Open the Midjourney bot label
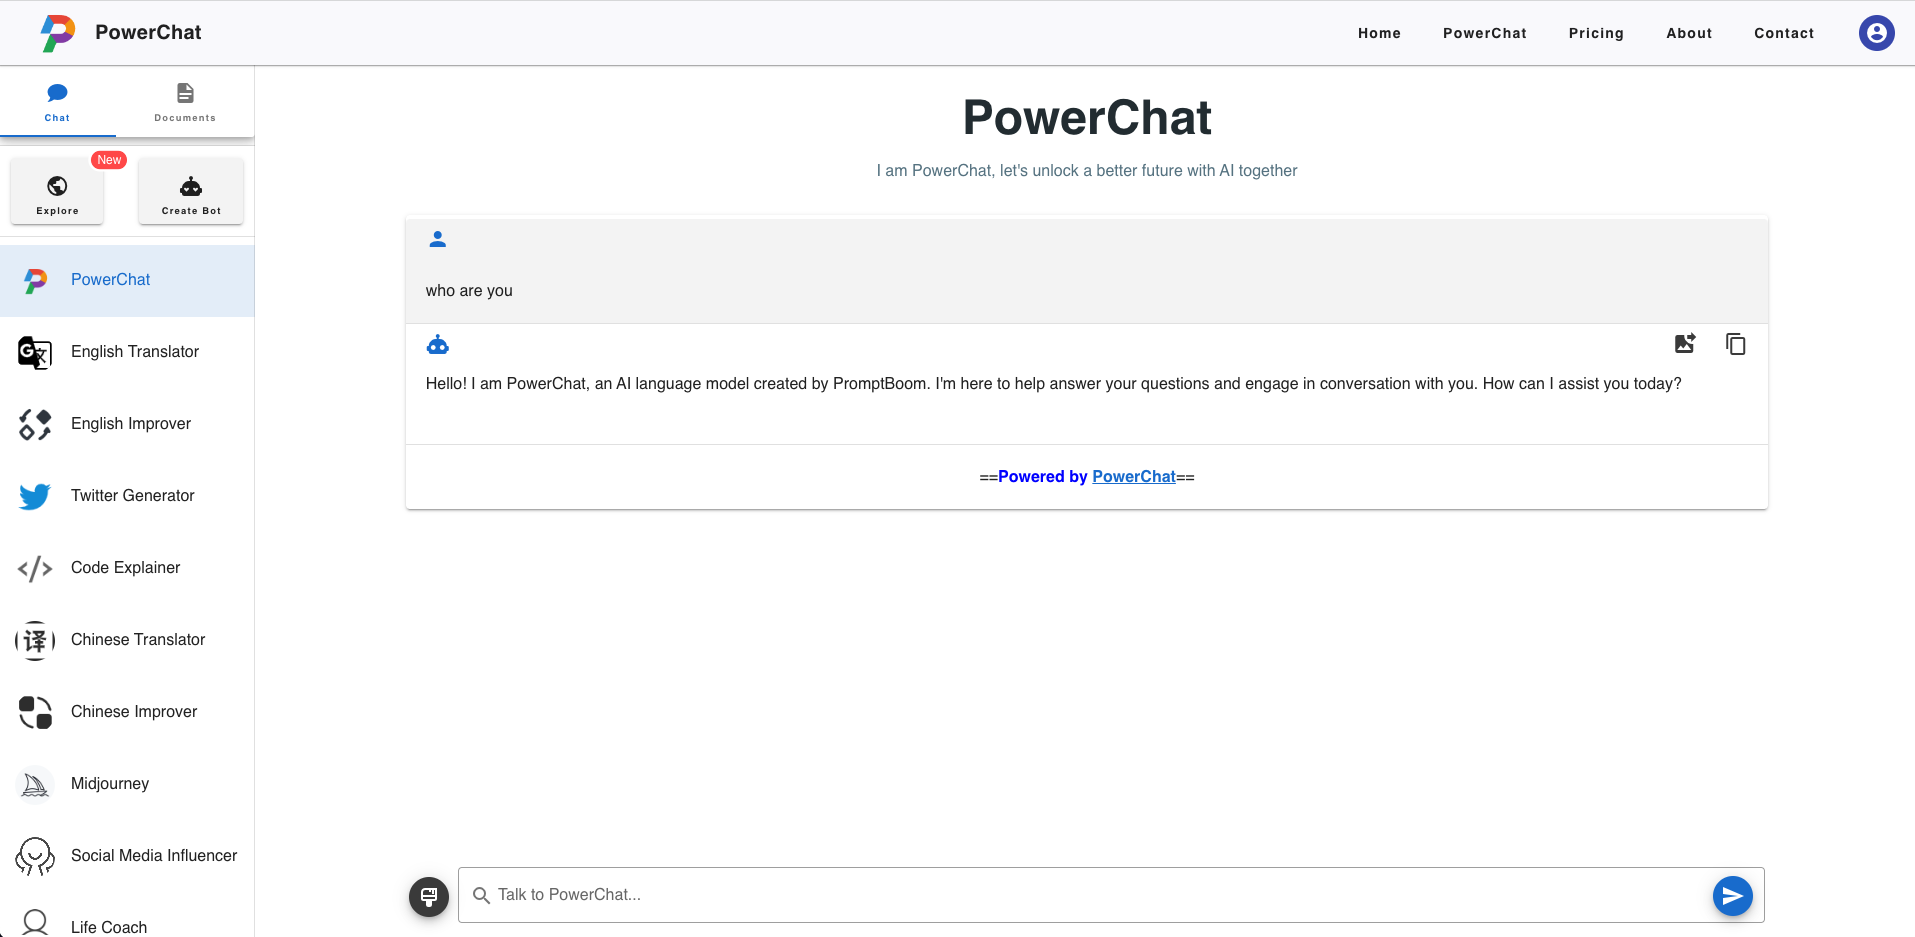 point(110,784)
